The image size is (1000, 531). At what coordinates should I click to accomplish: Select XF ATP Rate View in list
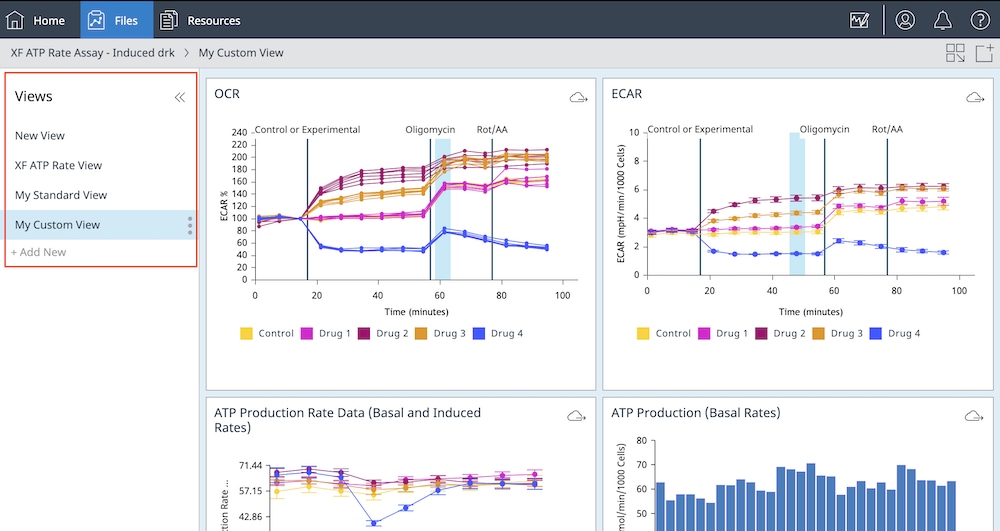pyautogui.click(x=58, y=165)
